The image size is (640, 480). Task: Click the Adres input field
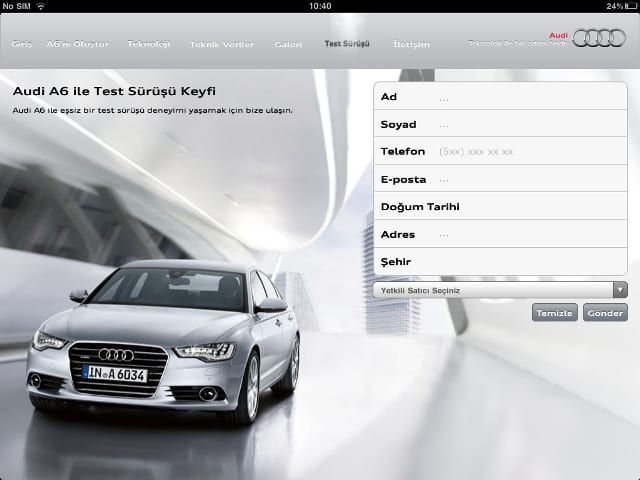click(500, 234)
